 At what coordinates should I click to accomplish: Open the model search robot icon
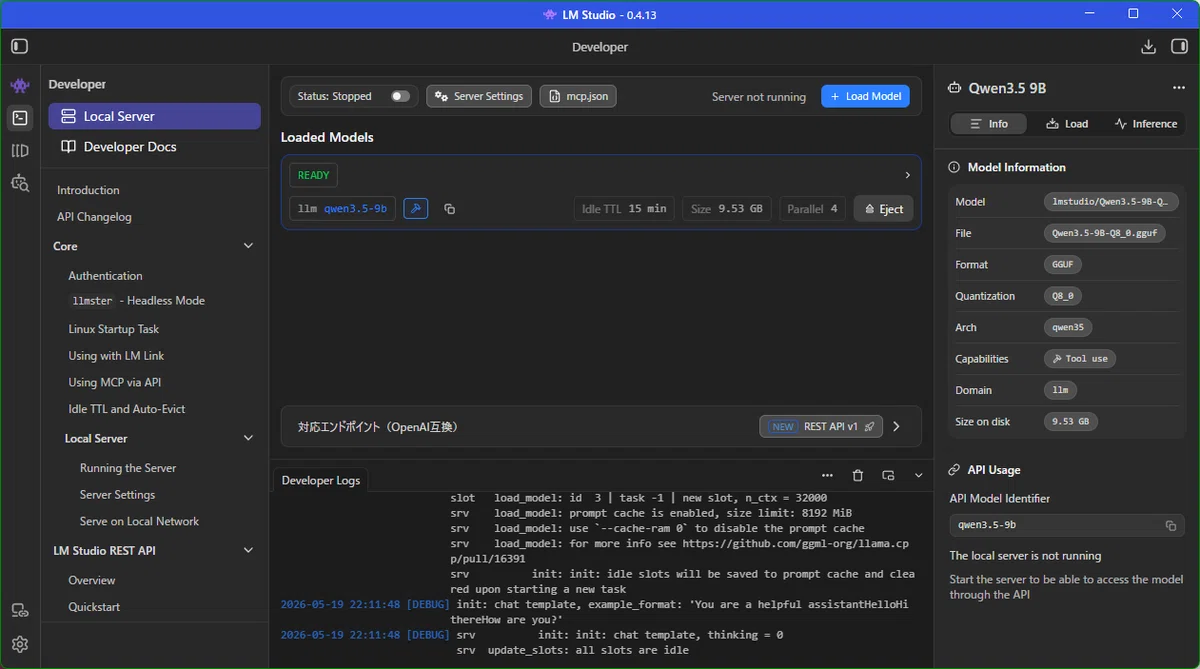coord(20,183)
